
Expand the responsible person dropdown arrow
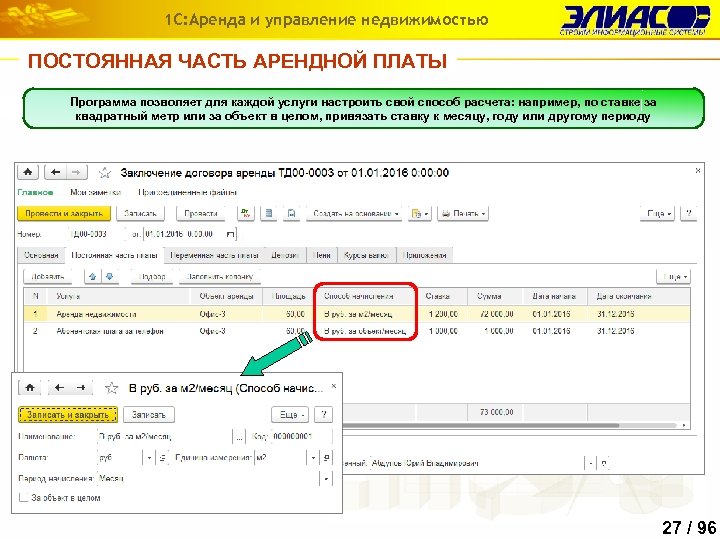point(591,463)
